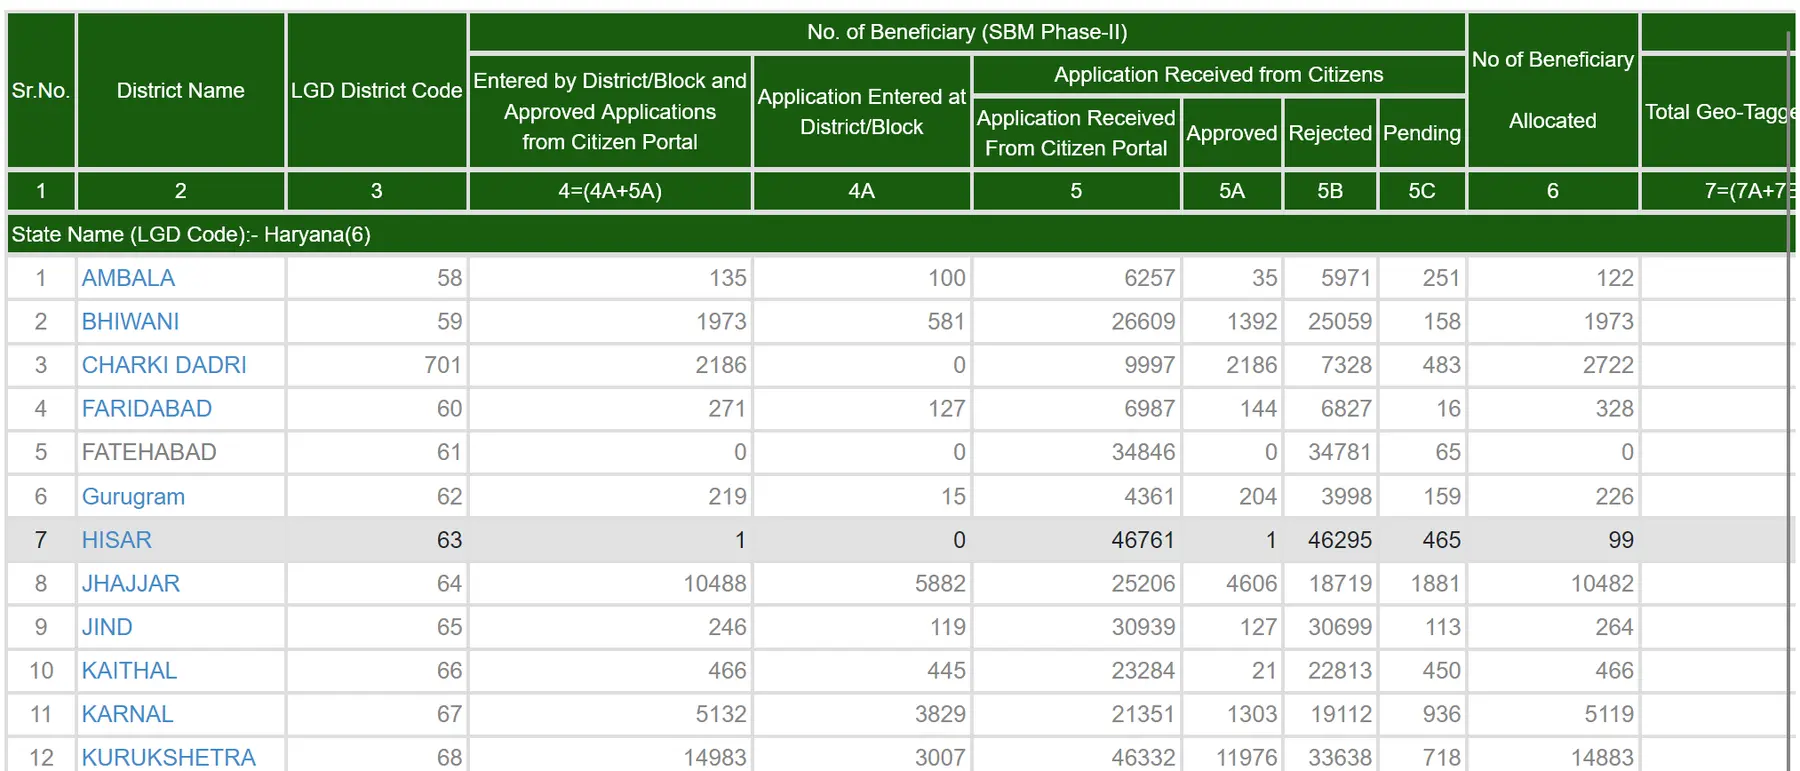This screenshot has height=771, width=1800.
Task: Click the value 14983 in Kurukshetra row
Action: (x=715, y=758)
